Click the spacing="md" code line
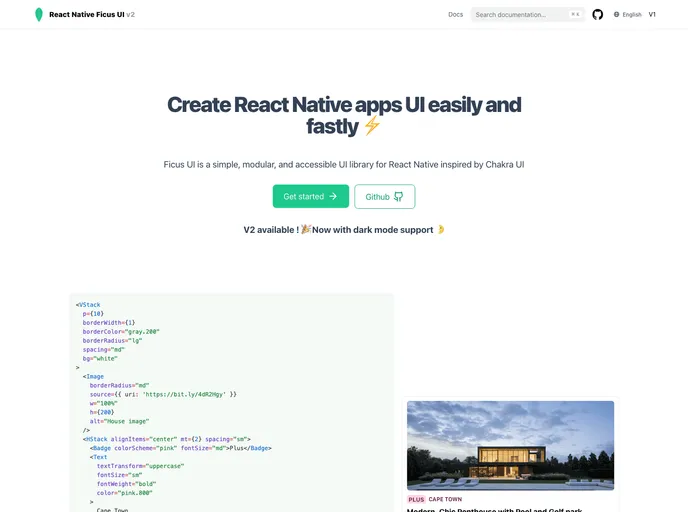The height and width of the screenshot is (512, 688). point(104,350)
